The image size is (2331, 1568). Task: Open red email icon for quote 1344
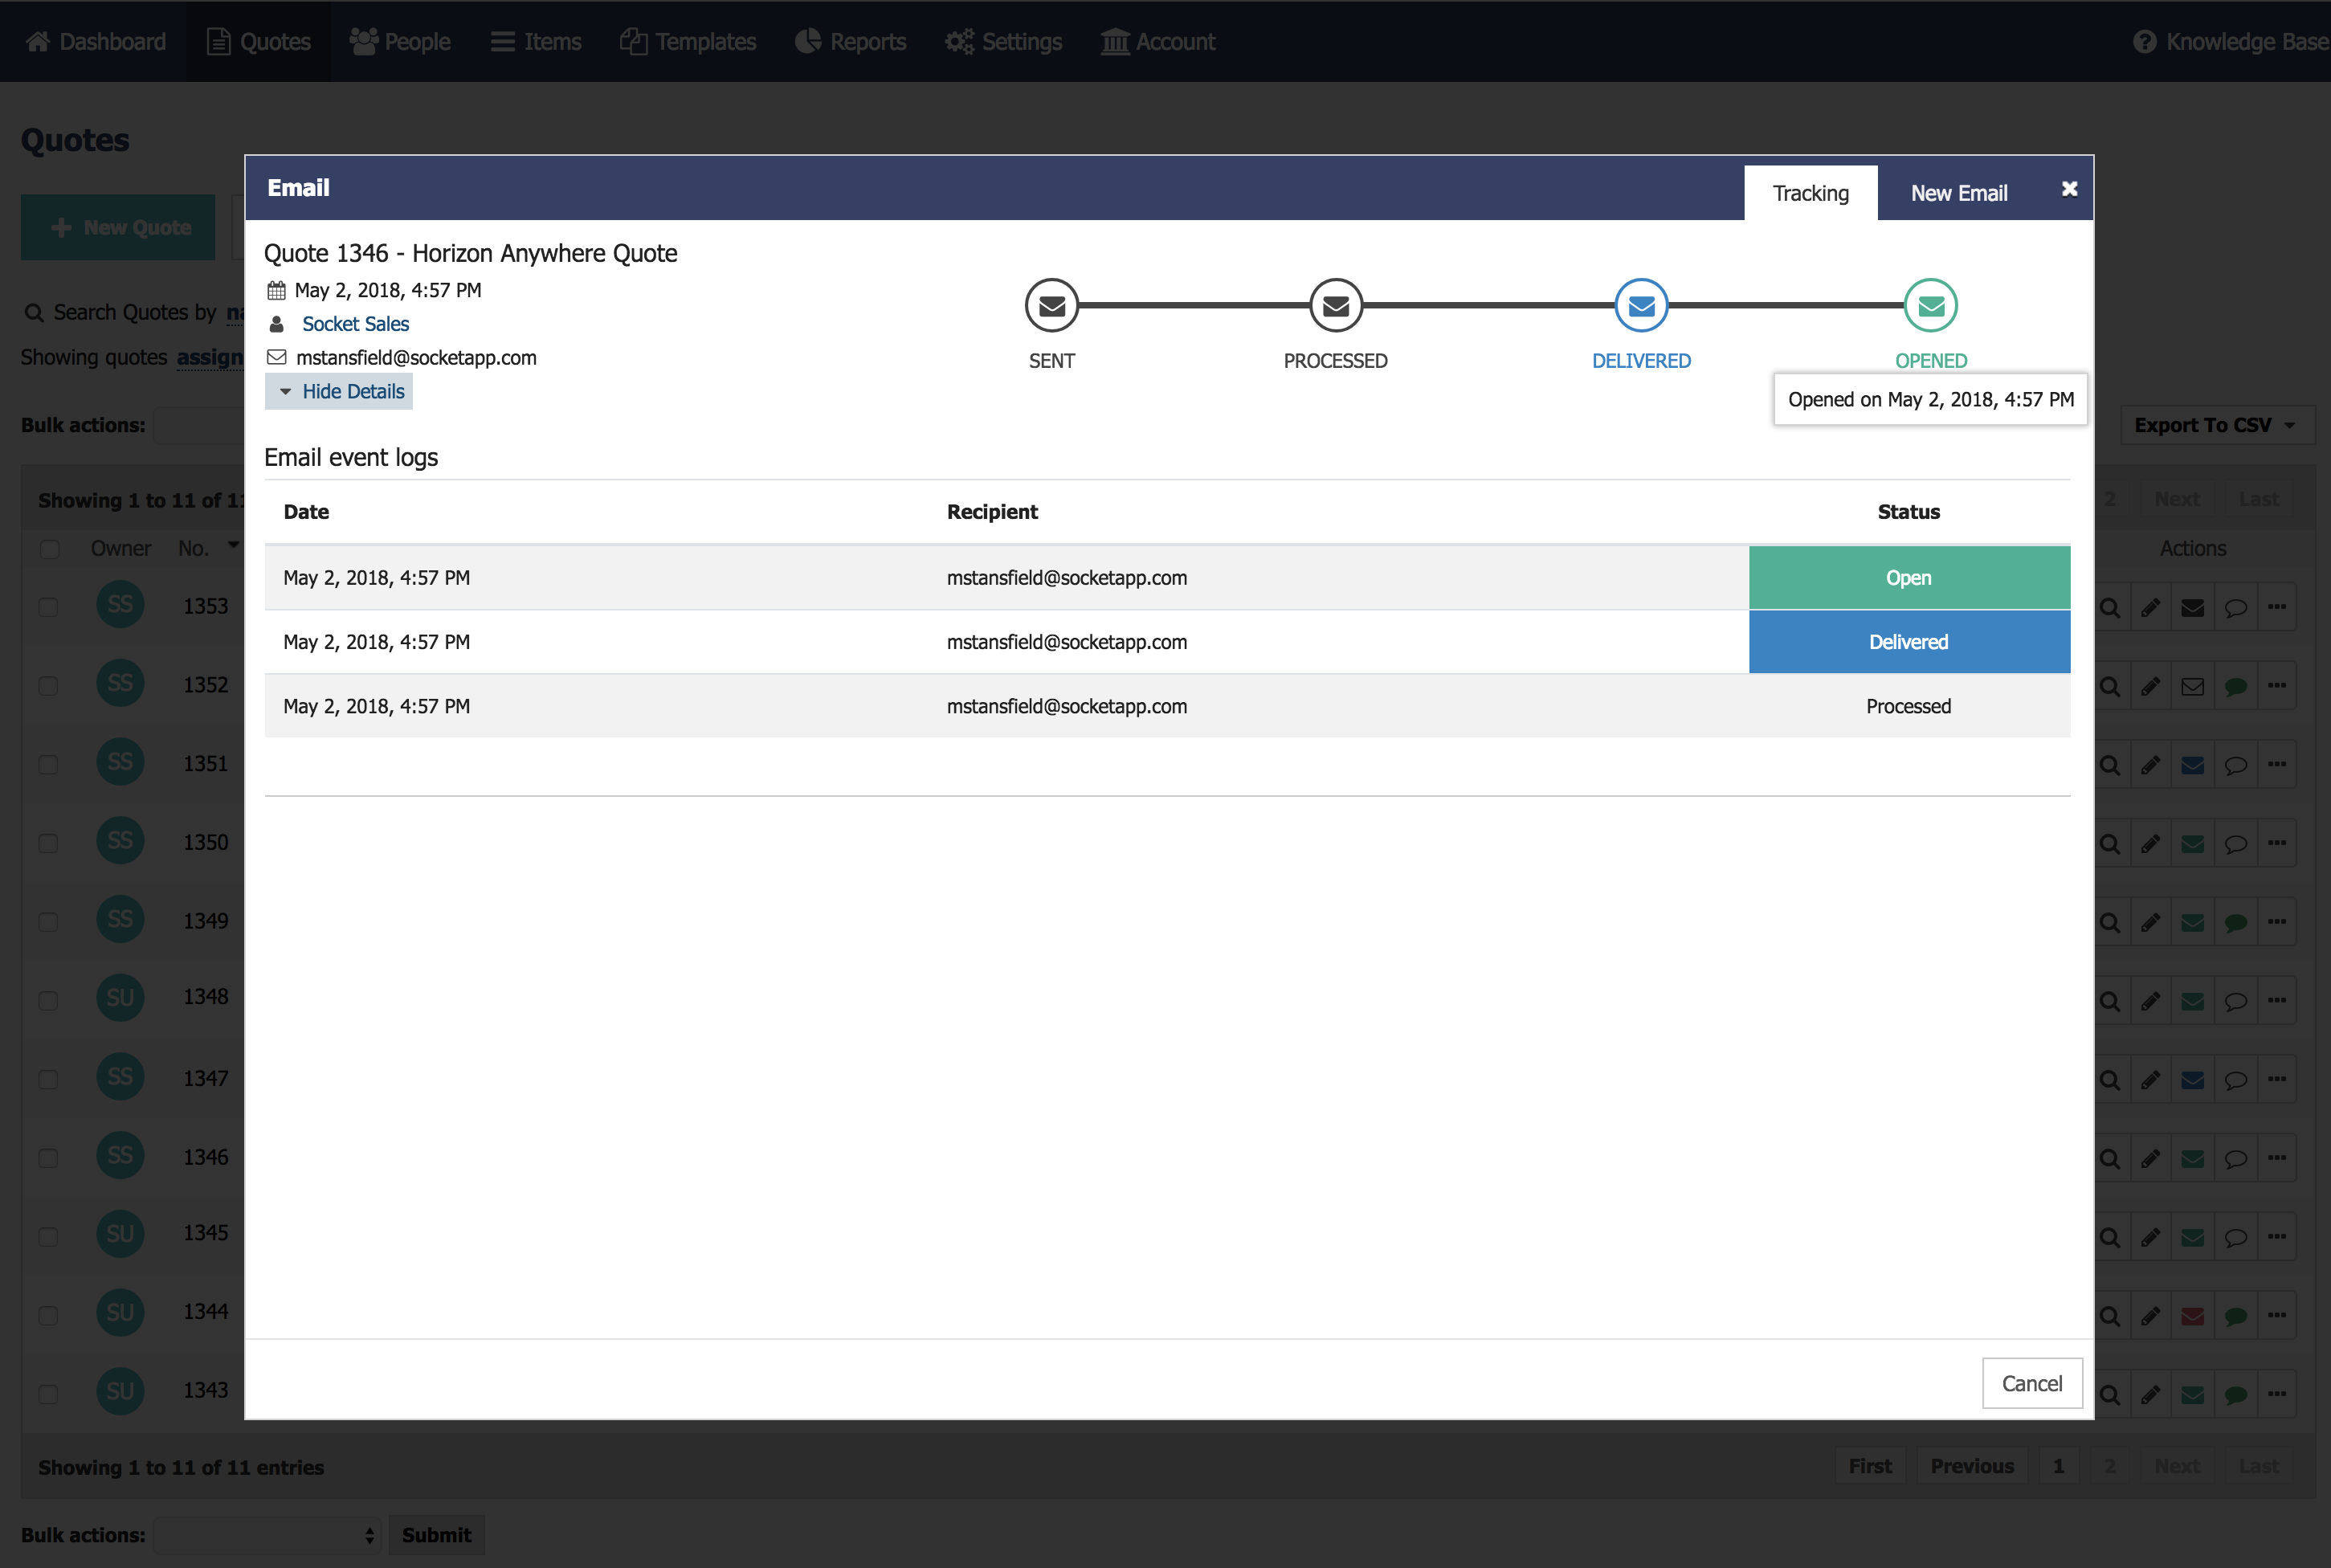(2193, 1316)
